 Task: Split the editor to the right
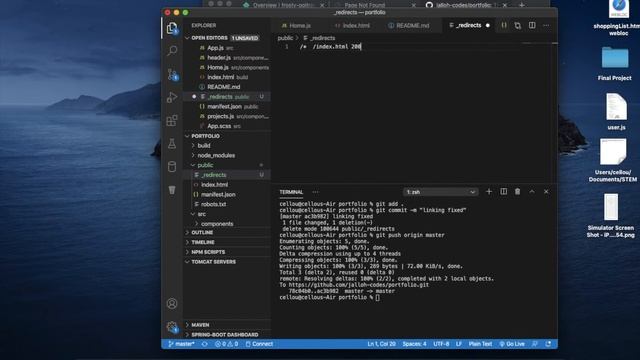click(x=532, y=25)
